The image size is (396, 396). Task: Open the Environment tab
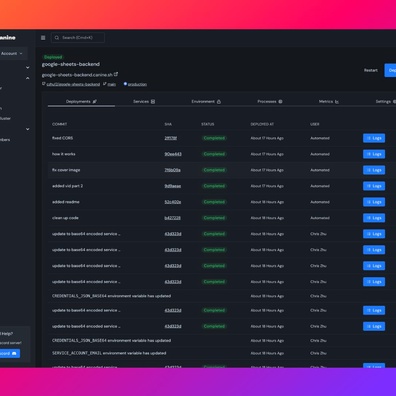point(206,101)
